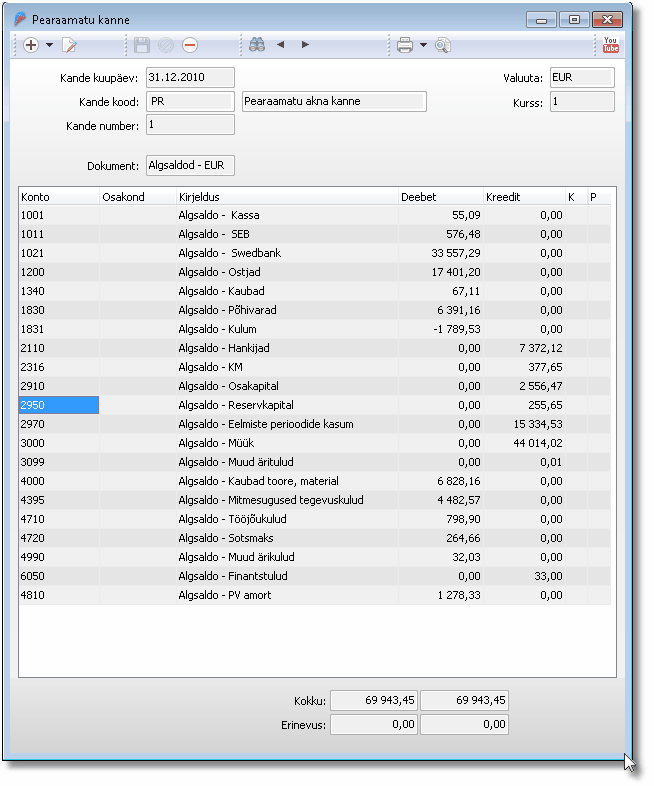Viewport: 654px width, 786px height.
Task: Go to next entry arrow
Action: point(305,45)
